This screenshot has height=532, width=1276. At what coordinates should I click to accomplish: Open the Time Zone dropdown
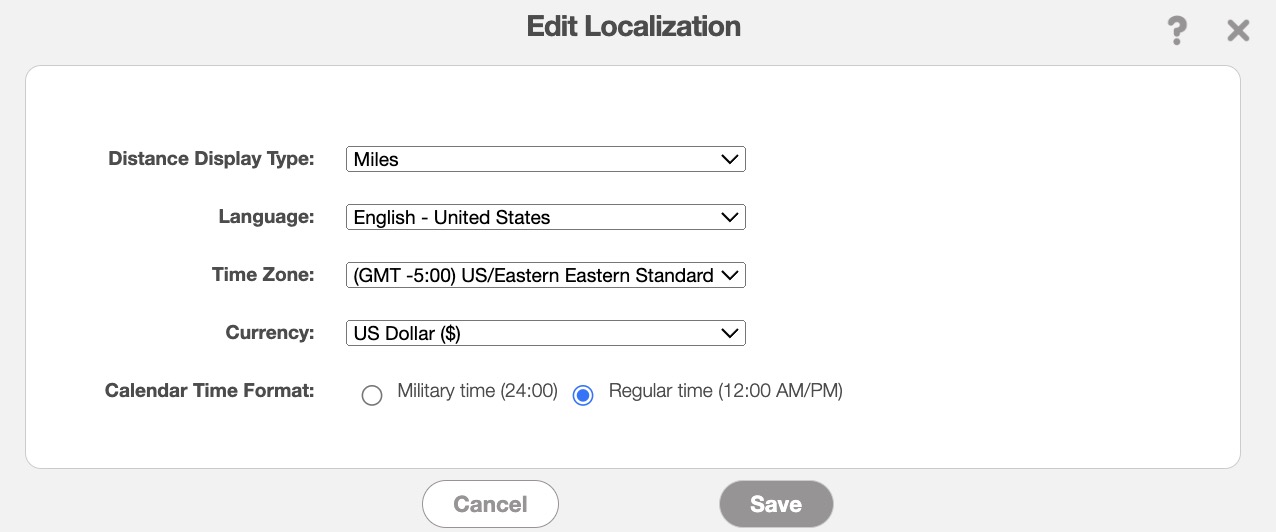[545, 275]
